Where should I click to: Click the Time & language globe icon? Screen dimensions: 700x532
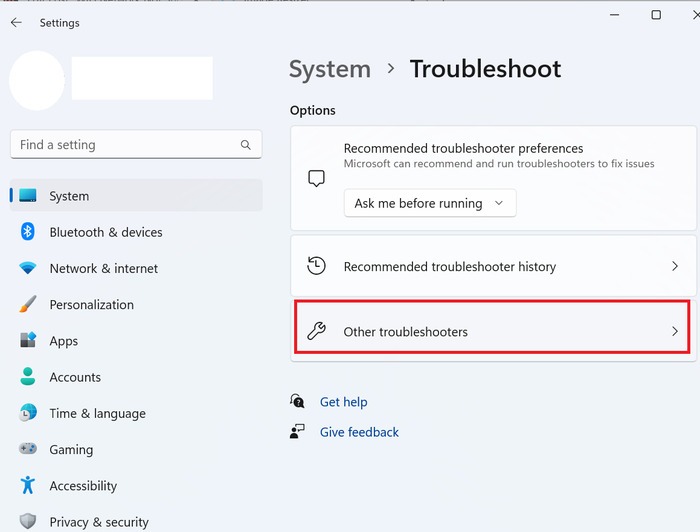click(28, 412)
